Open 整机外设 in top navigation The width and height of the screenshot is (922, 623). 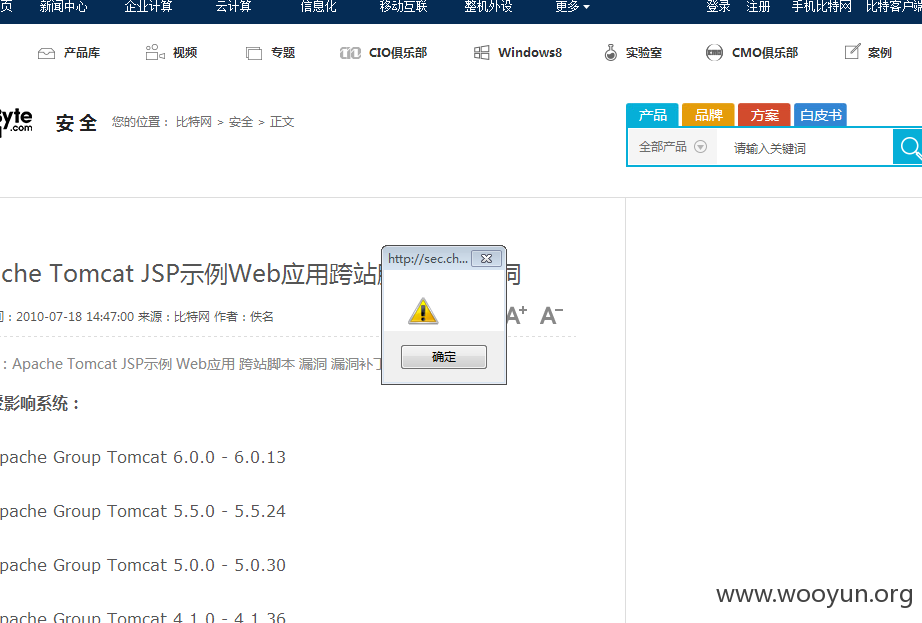[x=488, y=7]
